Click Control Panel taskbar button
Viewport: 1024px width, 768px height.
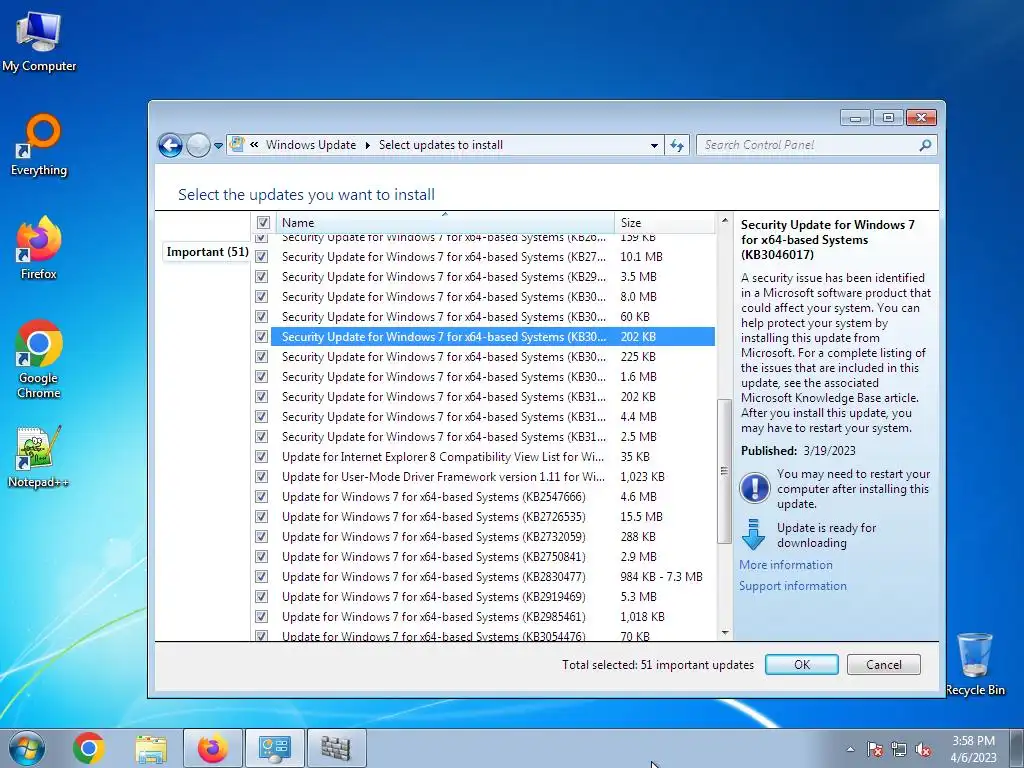[274, 748]
